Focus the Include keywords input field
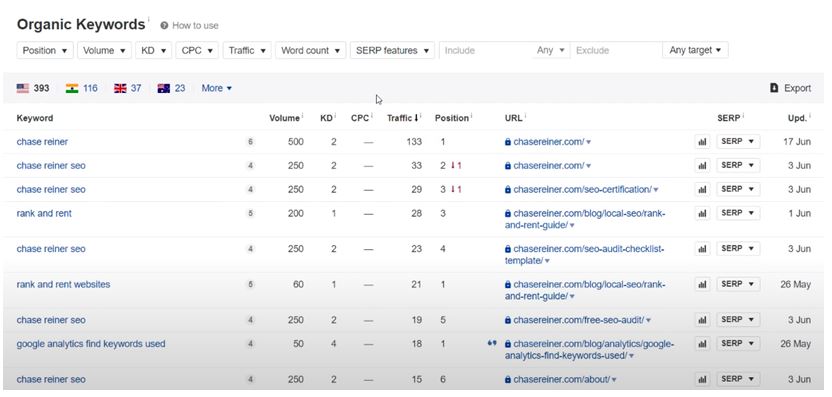This screenshot has width=832, height=397. tap(486, 50)
